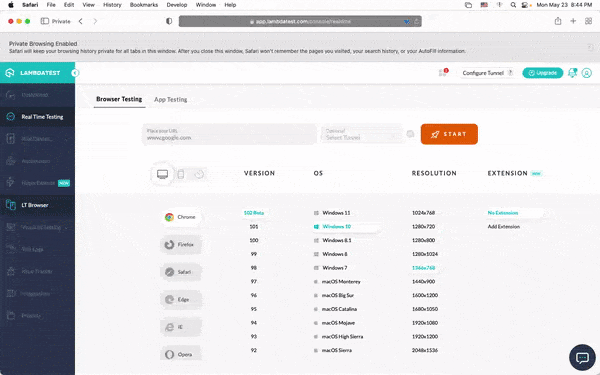Select Chrome browser option
600x375 pixels.
tap(181, 217)
